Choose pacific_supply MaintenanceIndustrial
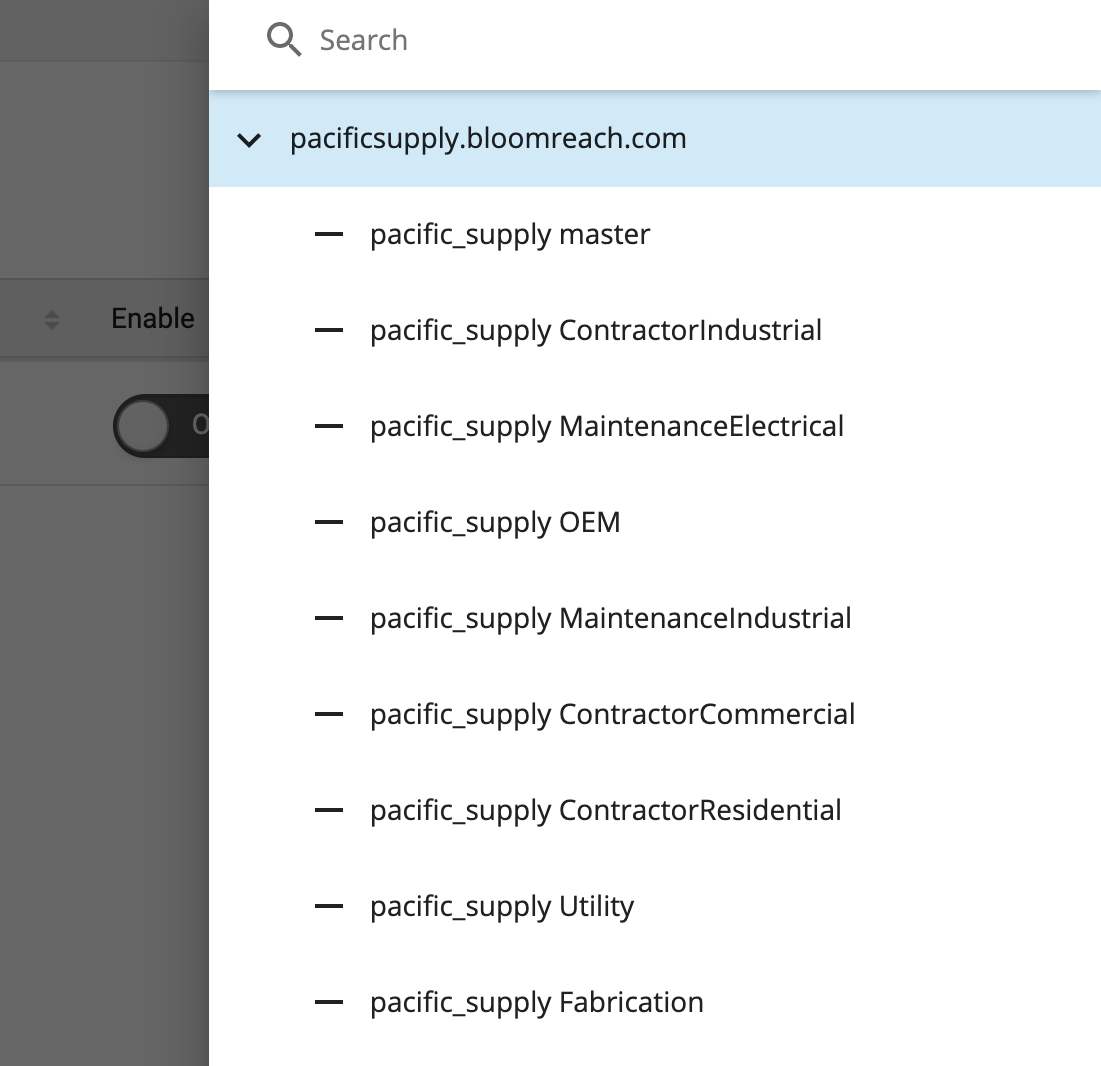The image size is (1101, 1066). coord(610,619)
